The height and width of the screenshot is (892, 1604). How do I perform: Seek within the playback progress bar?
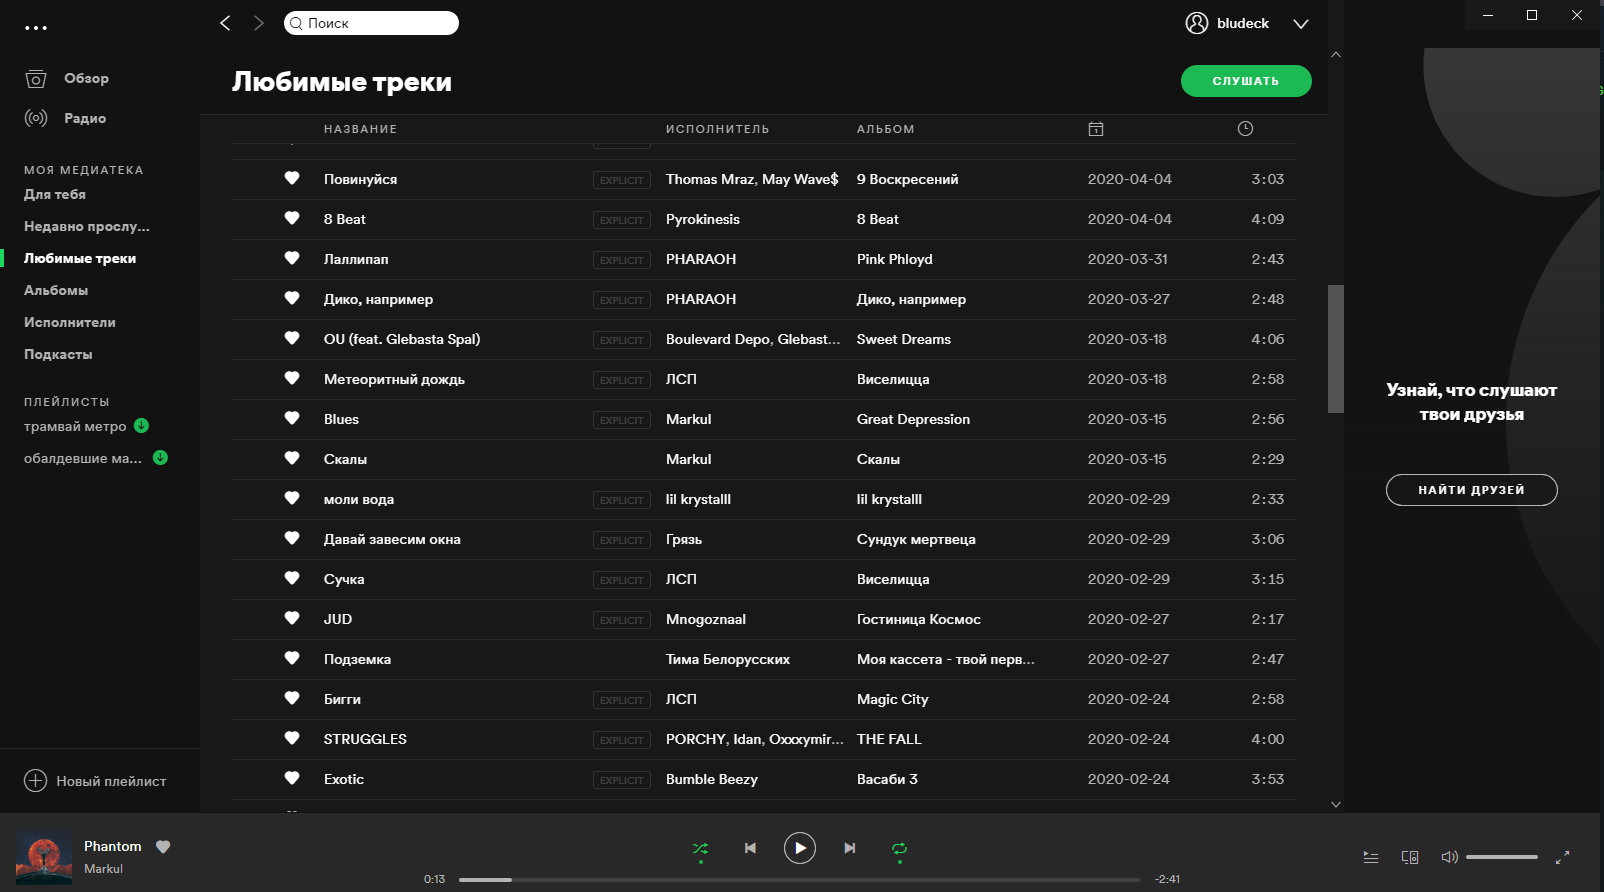(x=800, y=880)
